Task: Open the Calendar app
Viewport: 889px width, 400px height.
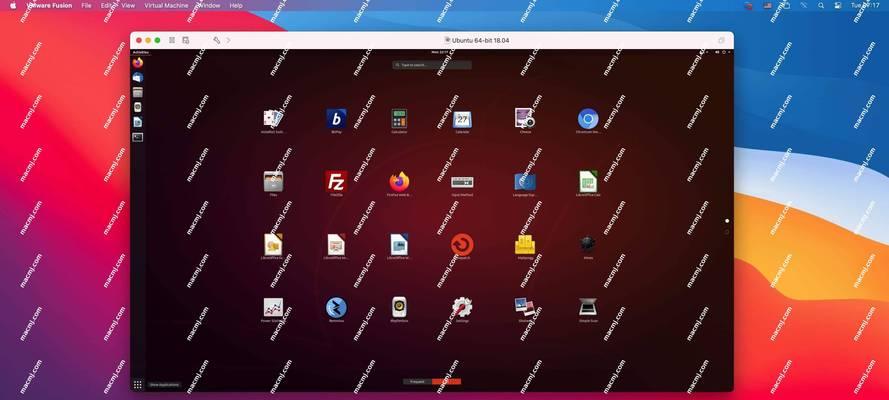Action: click(x=462, y=120)
